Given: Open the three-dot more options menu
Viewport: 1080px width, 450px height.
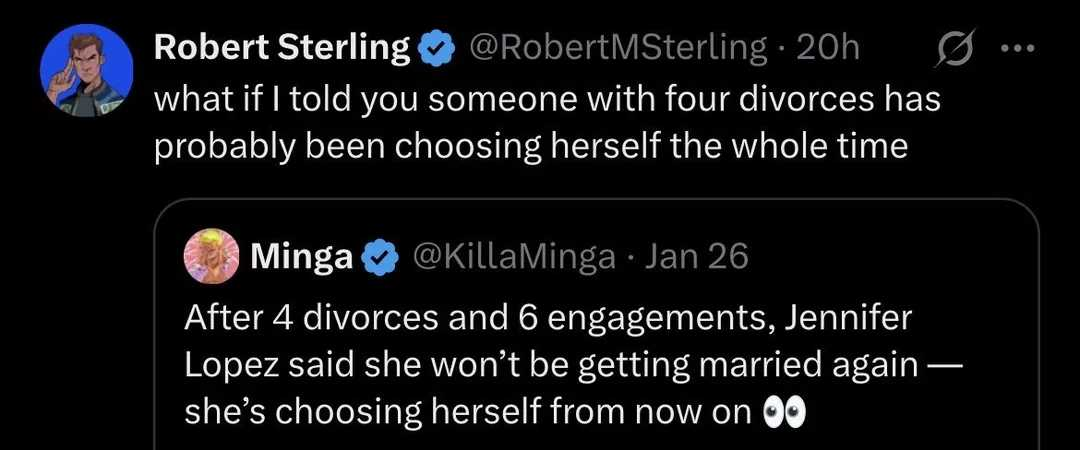Looking at the screenshot, I should (x=1019, y=48).
